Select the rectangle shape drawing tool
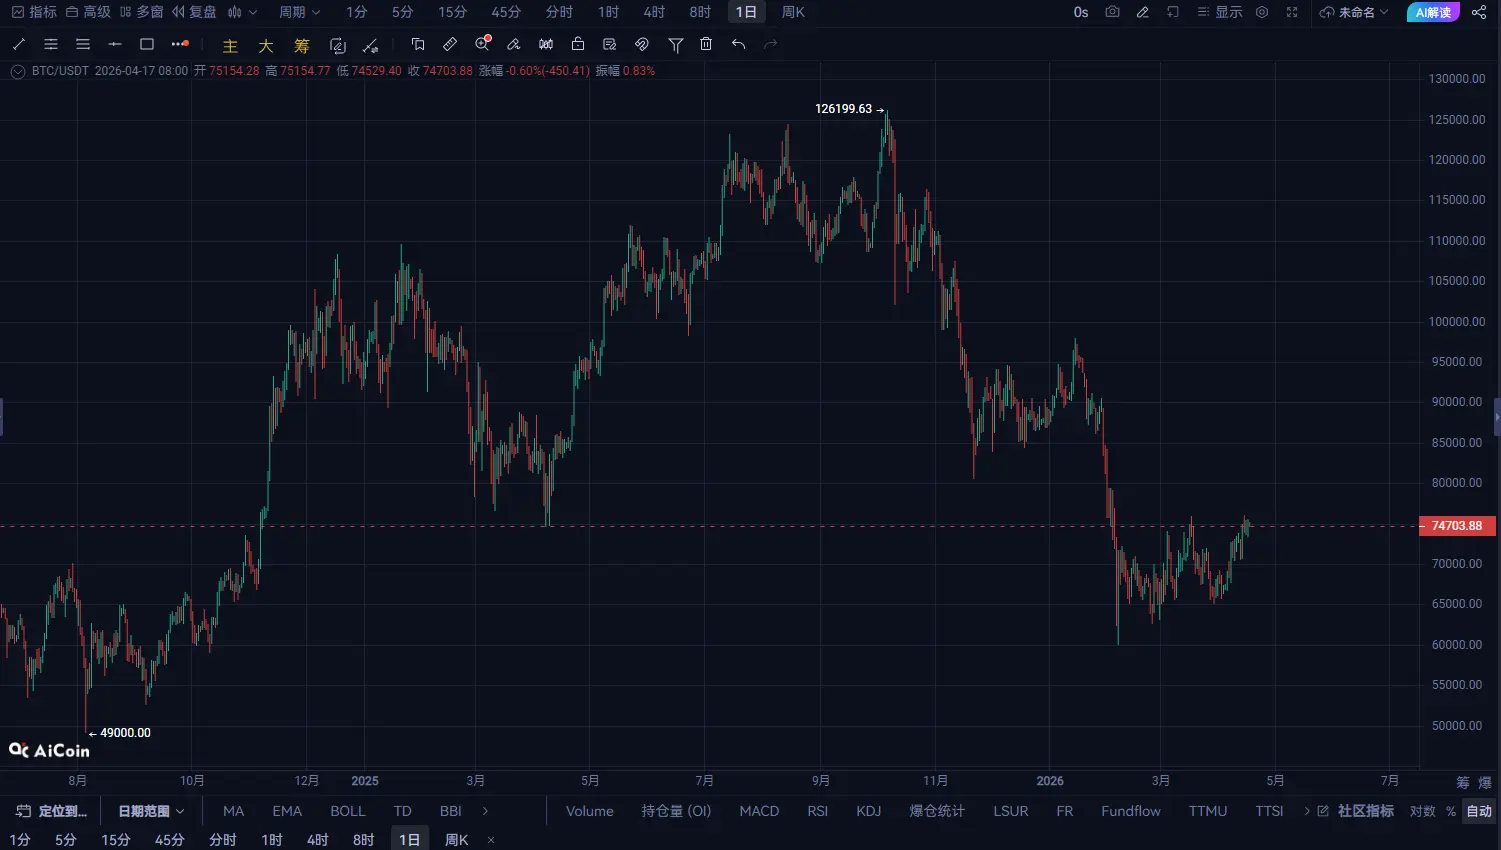Screen dimensions: 1501x850 [x=147, y=44]
